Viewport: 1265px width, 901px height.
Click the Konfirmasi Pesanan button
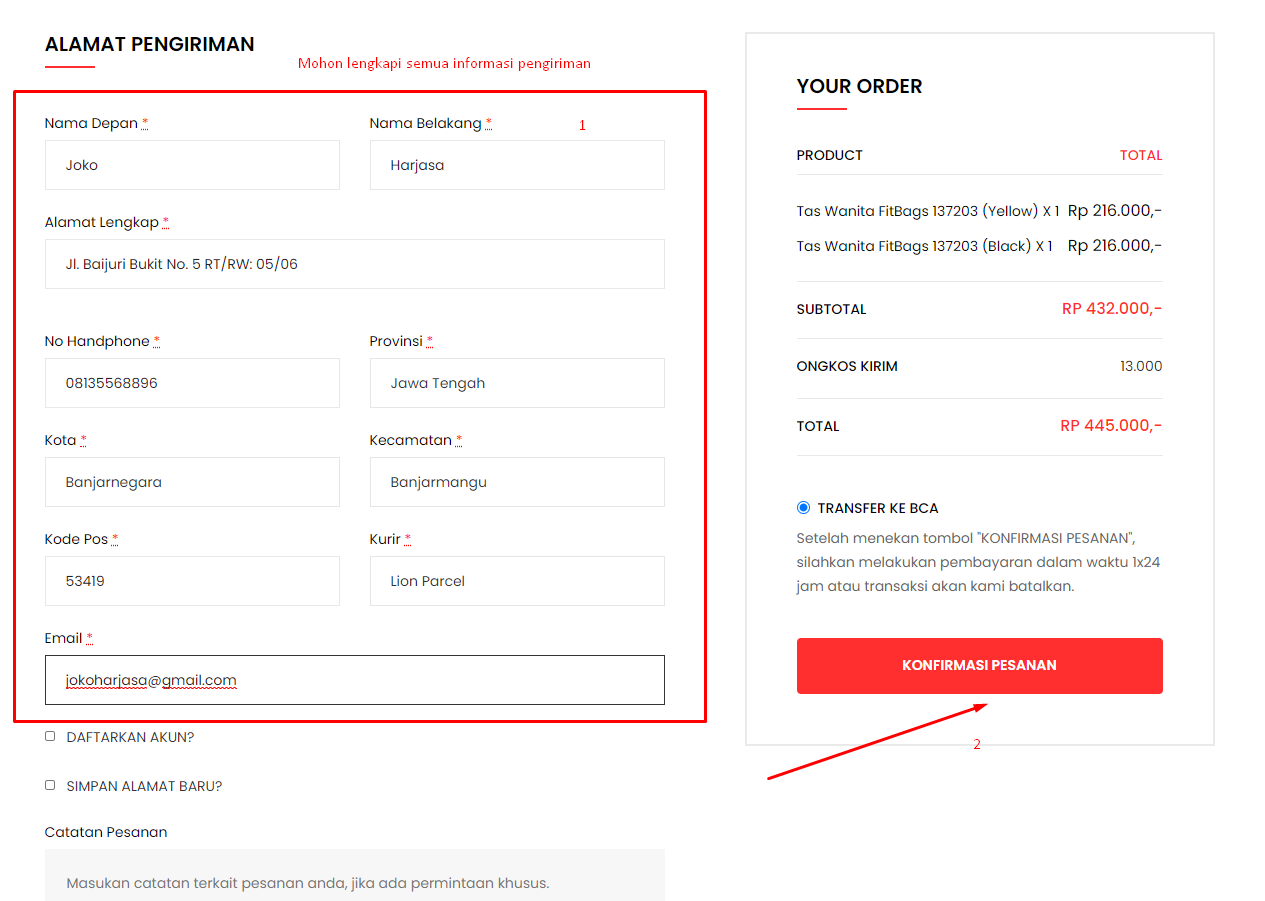click(979, 665)
